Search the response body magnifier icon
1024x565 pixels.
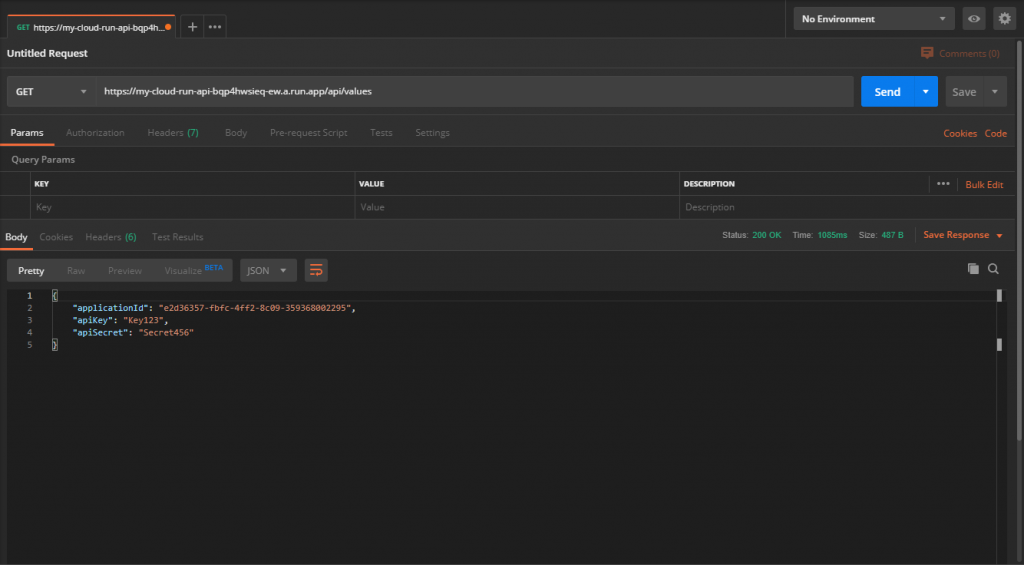(x=993, y=268)
